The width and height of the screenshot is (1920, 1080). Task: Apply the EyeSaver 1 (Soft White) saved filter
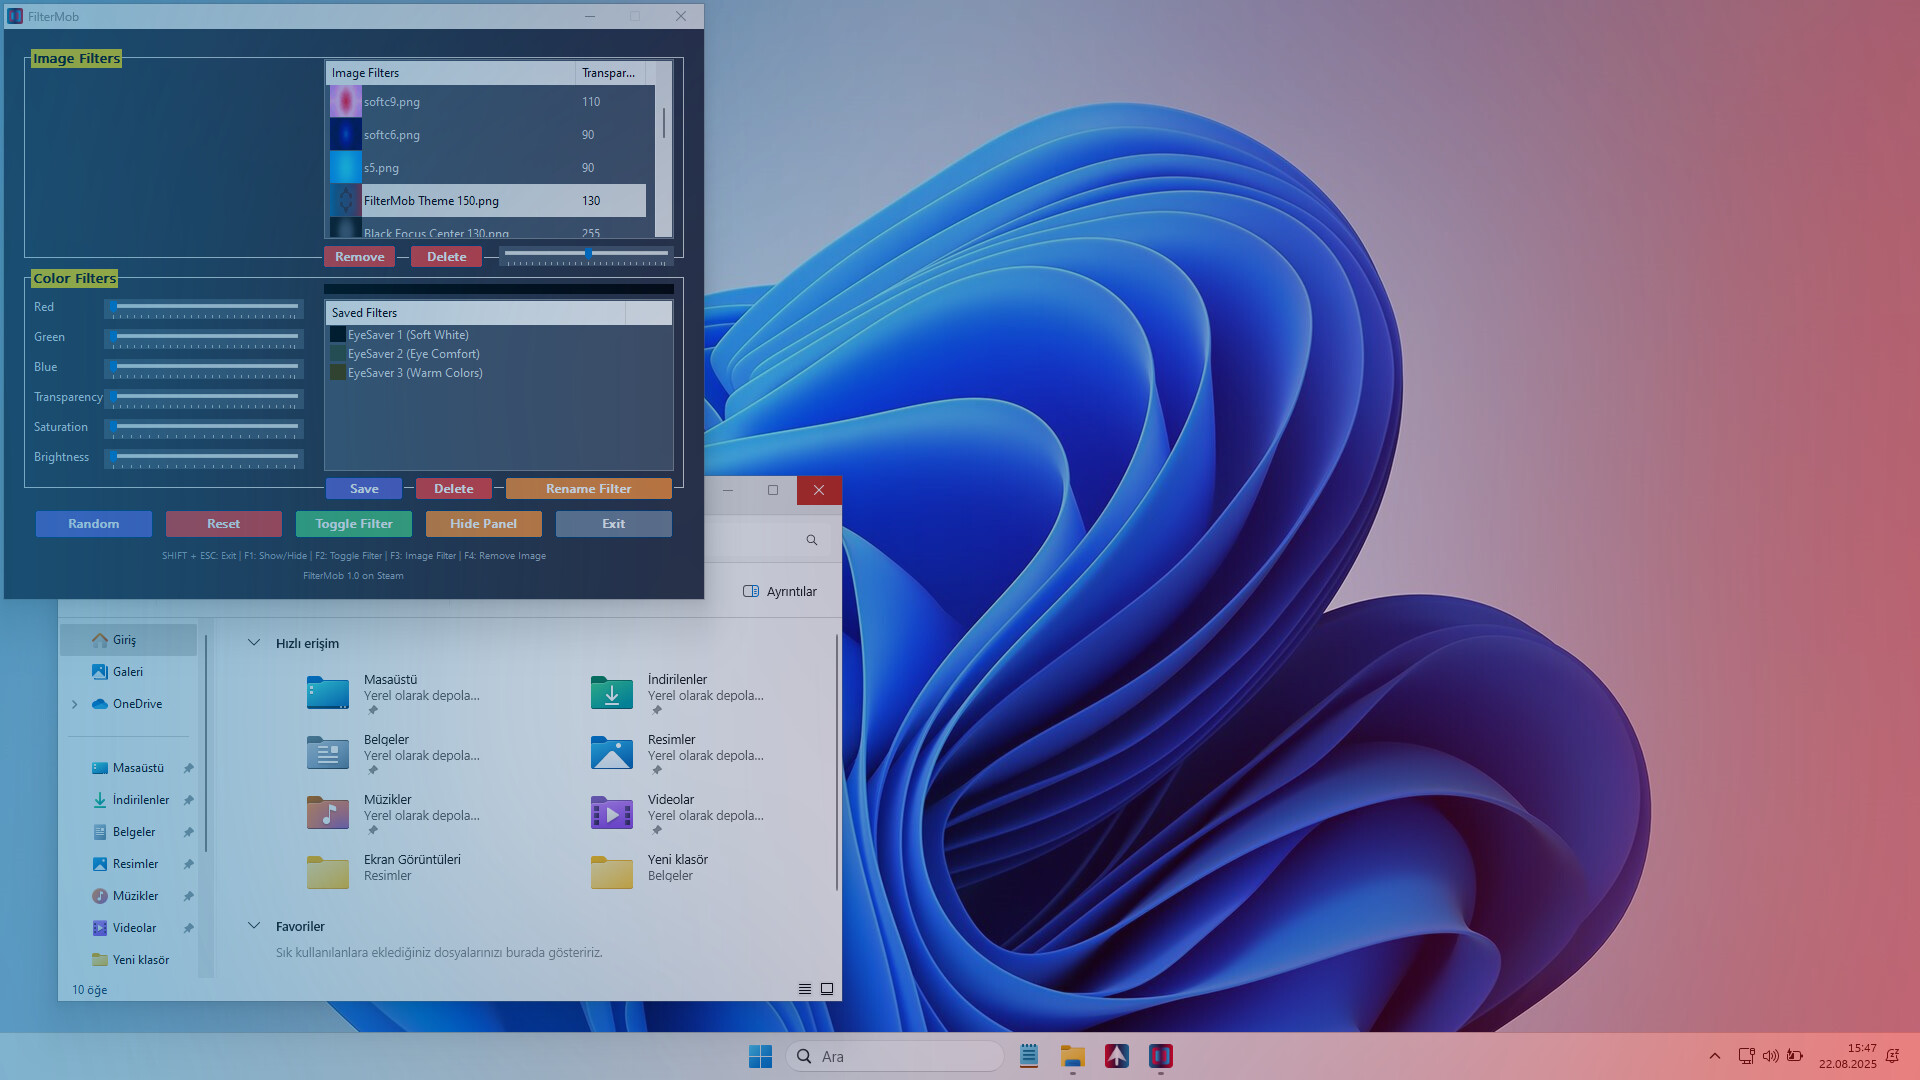point(408,334)
